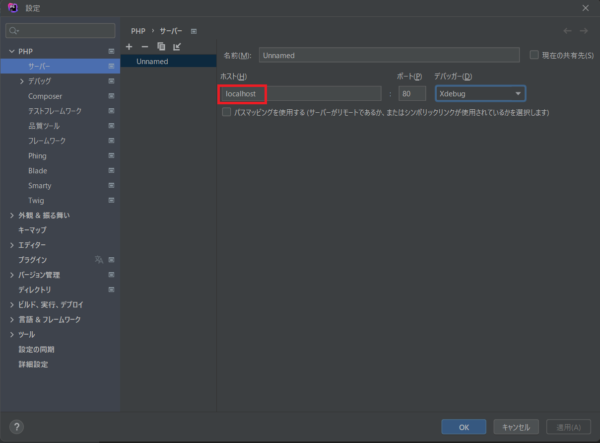Click the remove server minus icon
This screenshot has width=600, height=443.
click(144, 47)
